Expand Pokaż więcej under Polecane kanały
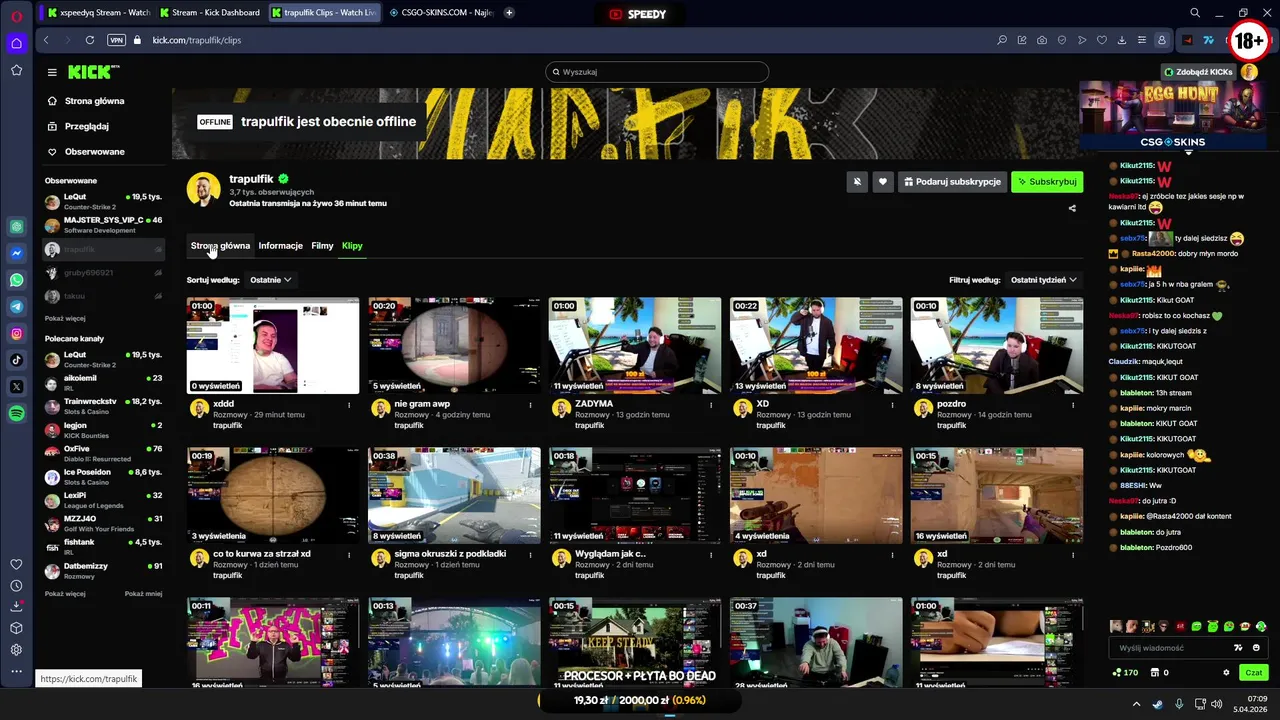This screenshot has width=1280, height=720. click(65, 594)
